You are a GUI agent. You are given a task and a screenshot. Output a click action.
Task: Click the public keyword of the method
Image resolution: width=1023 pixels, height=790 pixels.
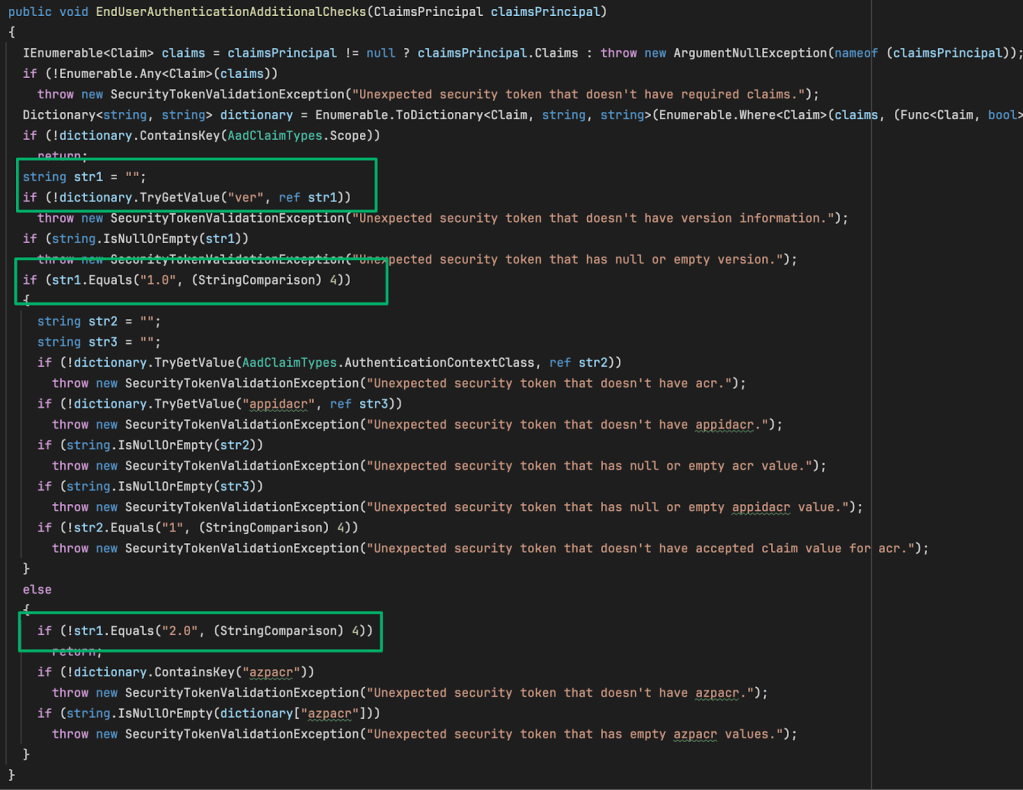pyautogui.click(x=29, y=11)
